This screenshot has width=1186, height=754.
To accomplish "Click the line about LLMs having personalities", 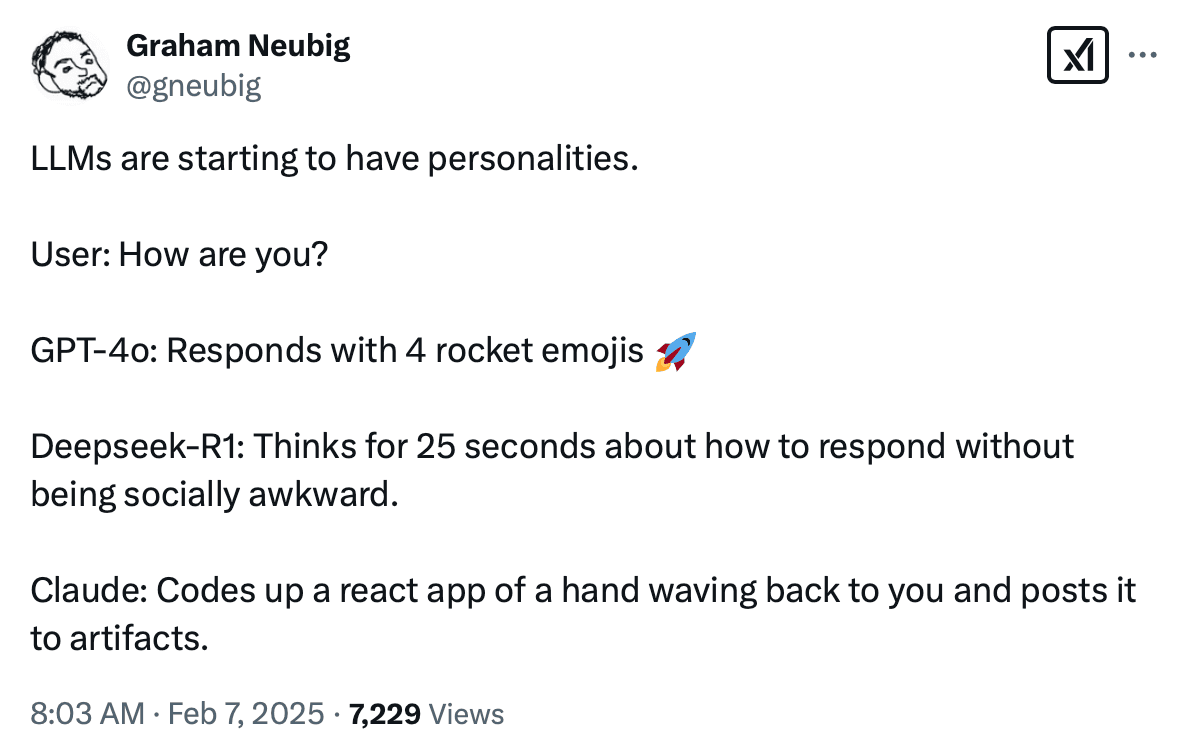I will (x=334, y=160).
